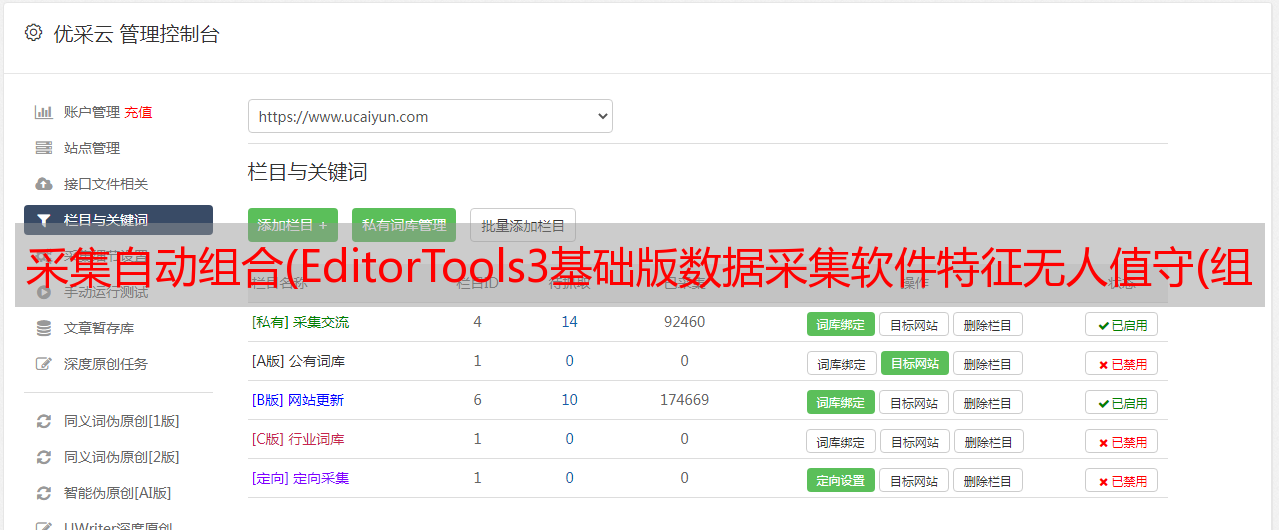Click the 92460 collected count
Screen dimensions: 1279x530
coord(684,322)
